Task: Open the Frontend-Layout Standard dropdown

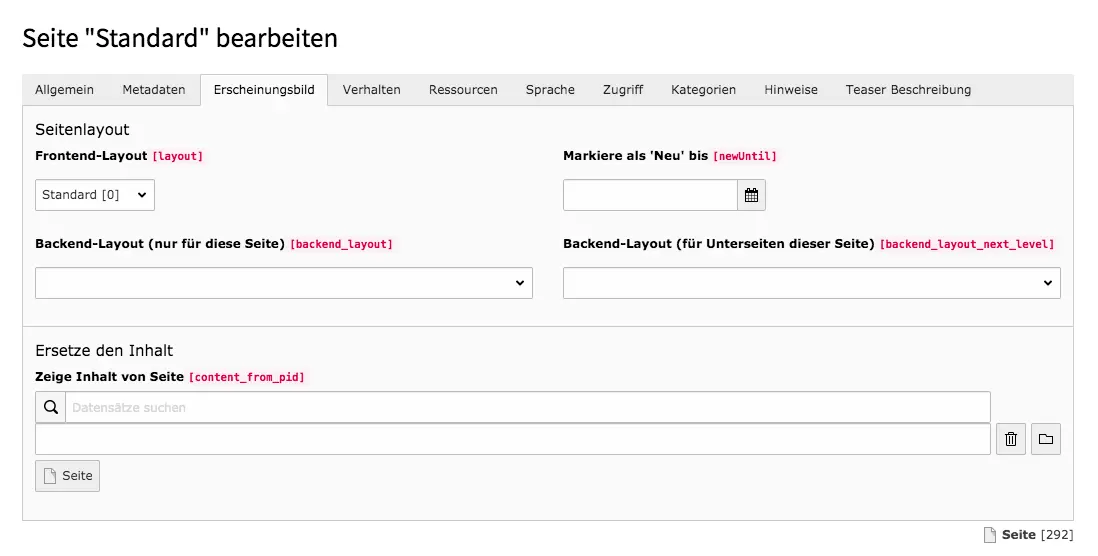Action: coord(95,195)
